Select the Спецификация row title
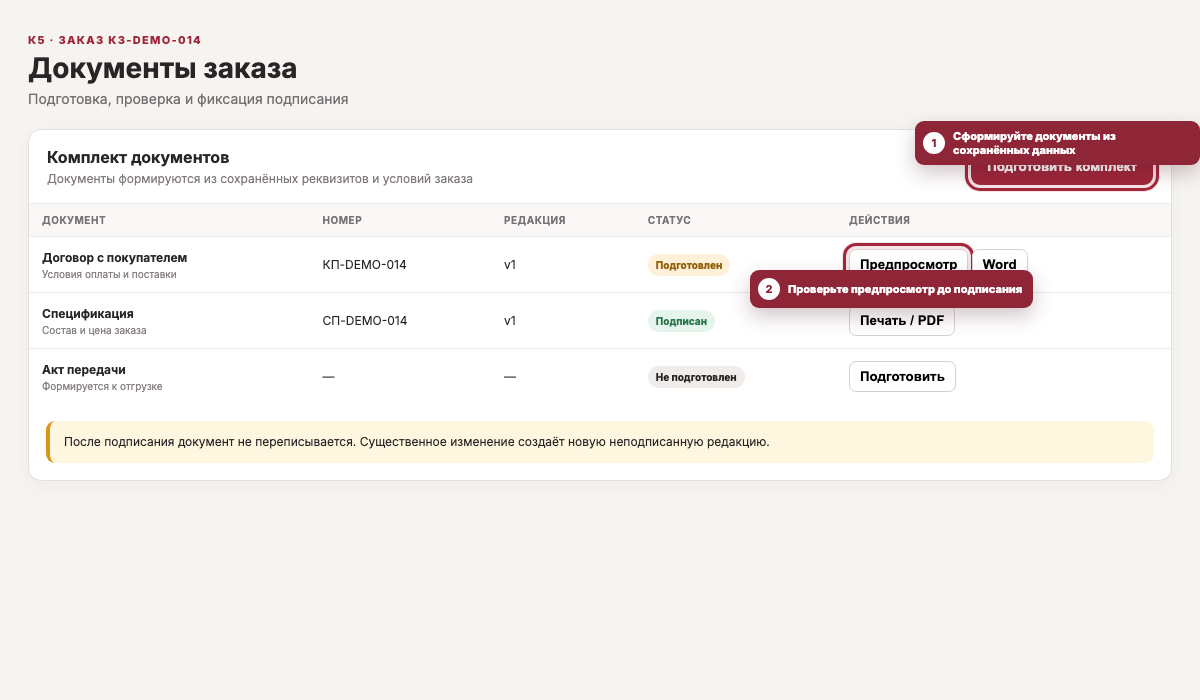The height and width of the screenshot is (700, 1200). click(88, 313)
